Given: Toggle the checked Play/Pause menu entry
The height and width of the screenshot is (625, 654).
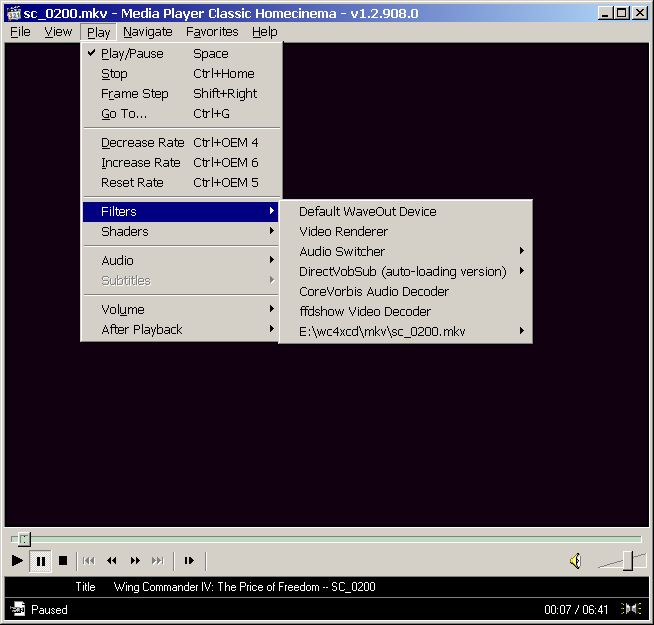Looking at the screenshot, I should (132, 54).
